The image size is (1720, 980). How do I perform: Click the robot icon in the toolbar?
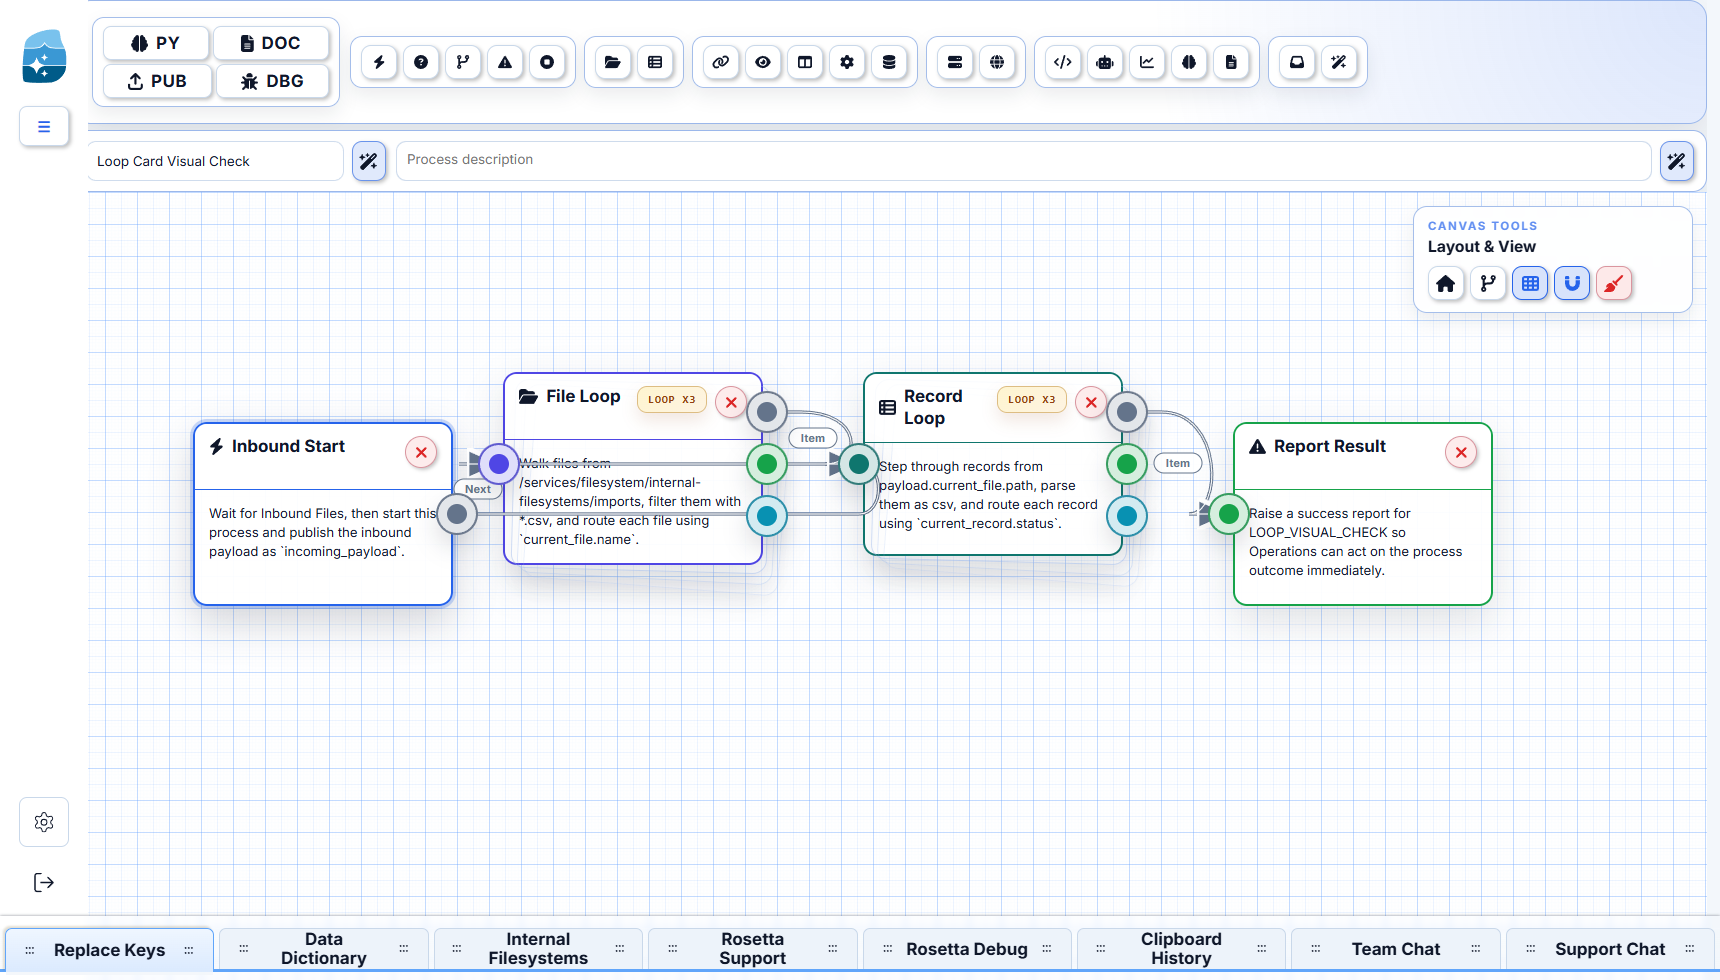click(x=1105, y=62)
